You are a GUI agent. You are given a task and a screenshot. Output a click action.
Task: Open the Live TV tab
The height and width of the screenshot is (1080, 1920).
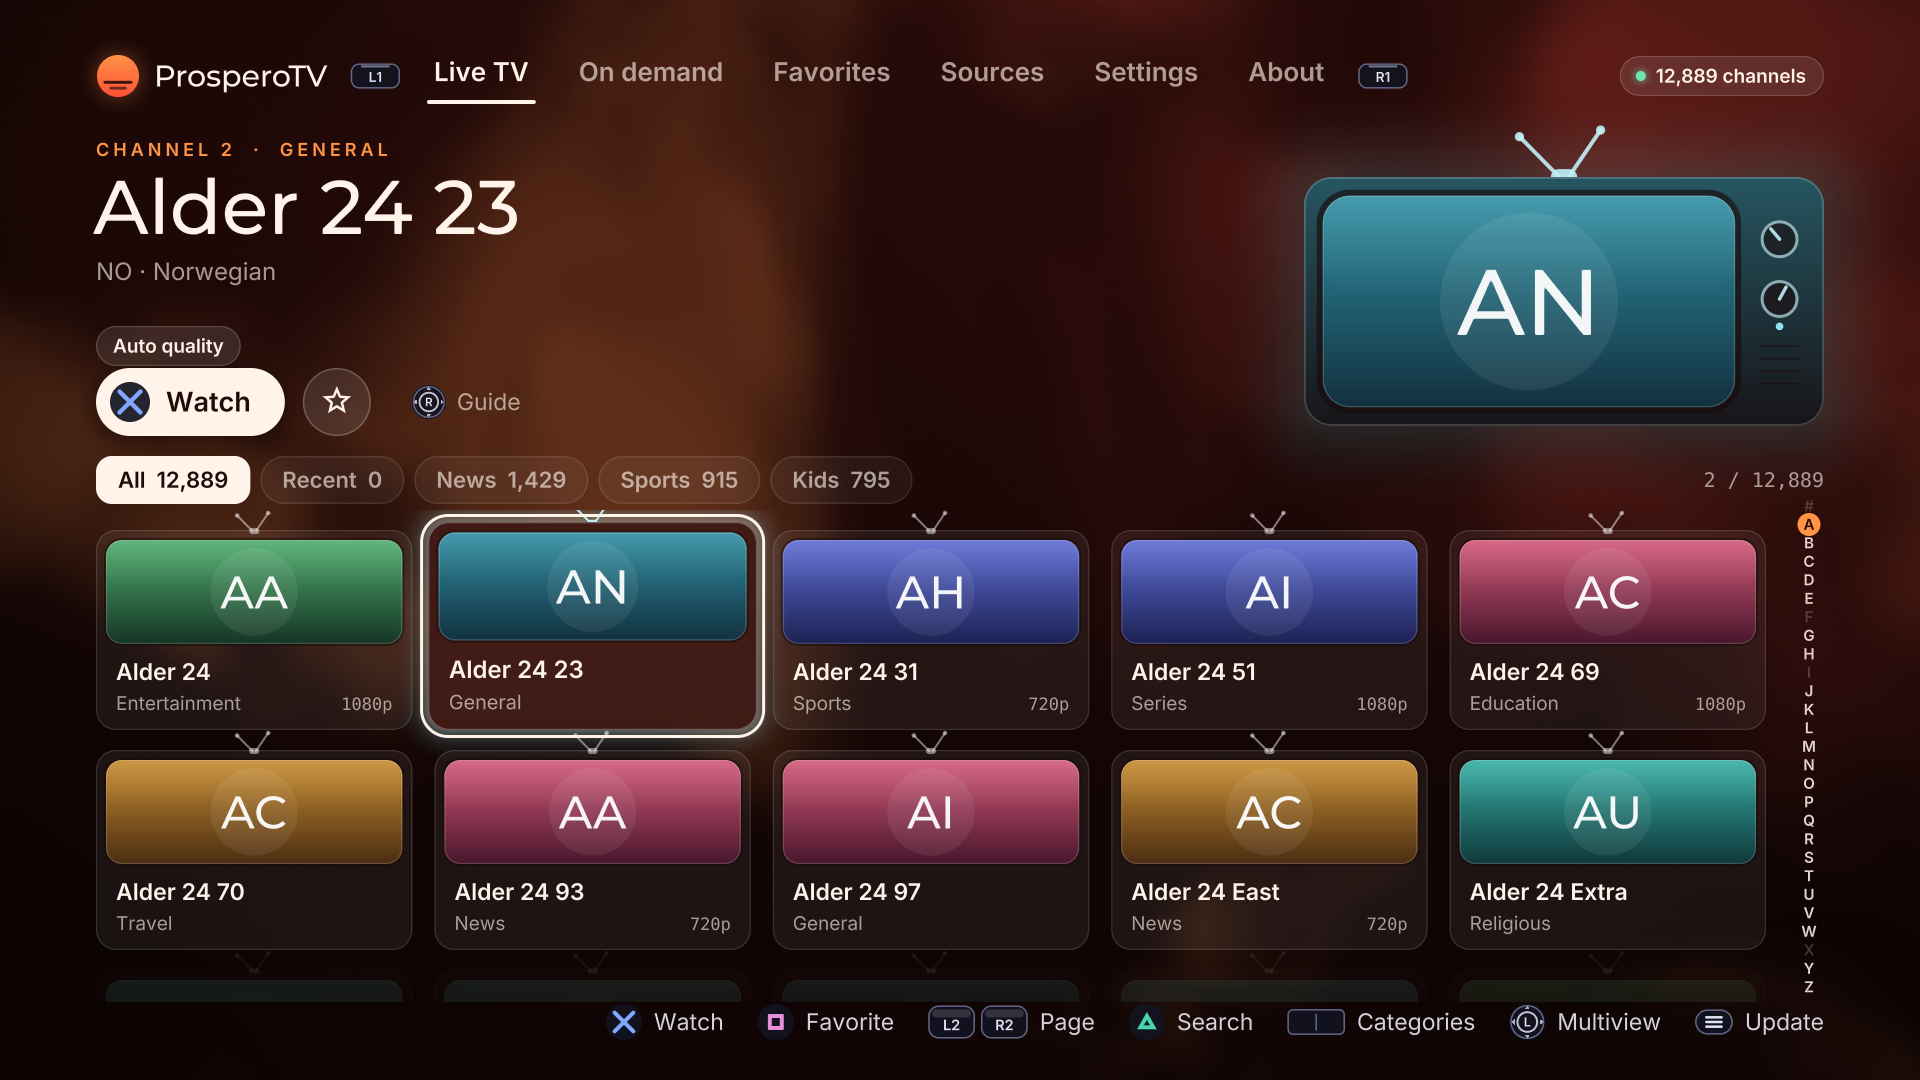(x=481, y=73)
